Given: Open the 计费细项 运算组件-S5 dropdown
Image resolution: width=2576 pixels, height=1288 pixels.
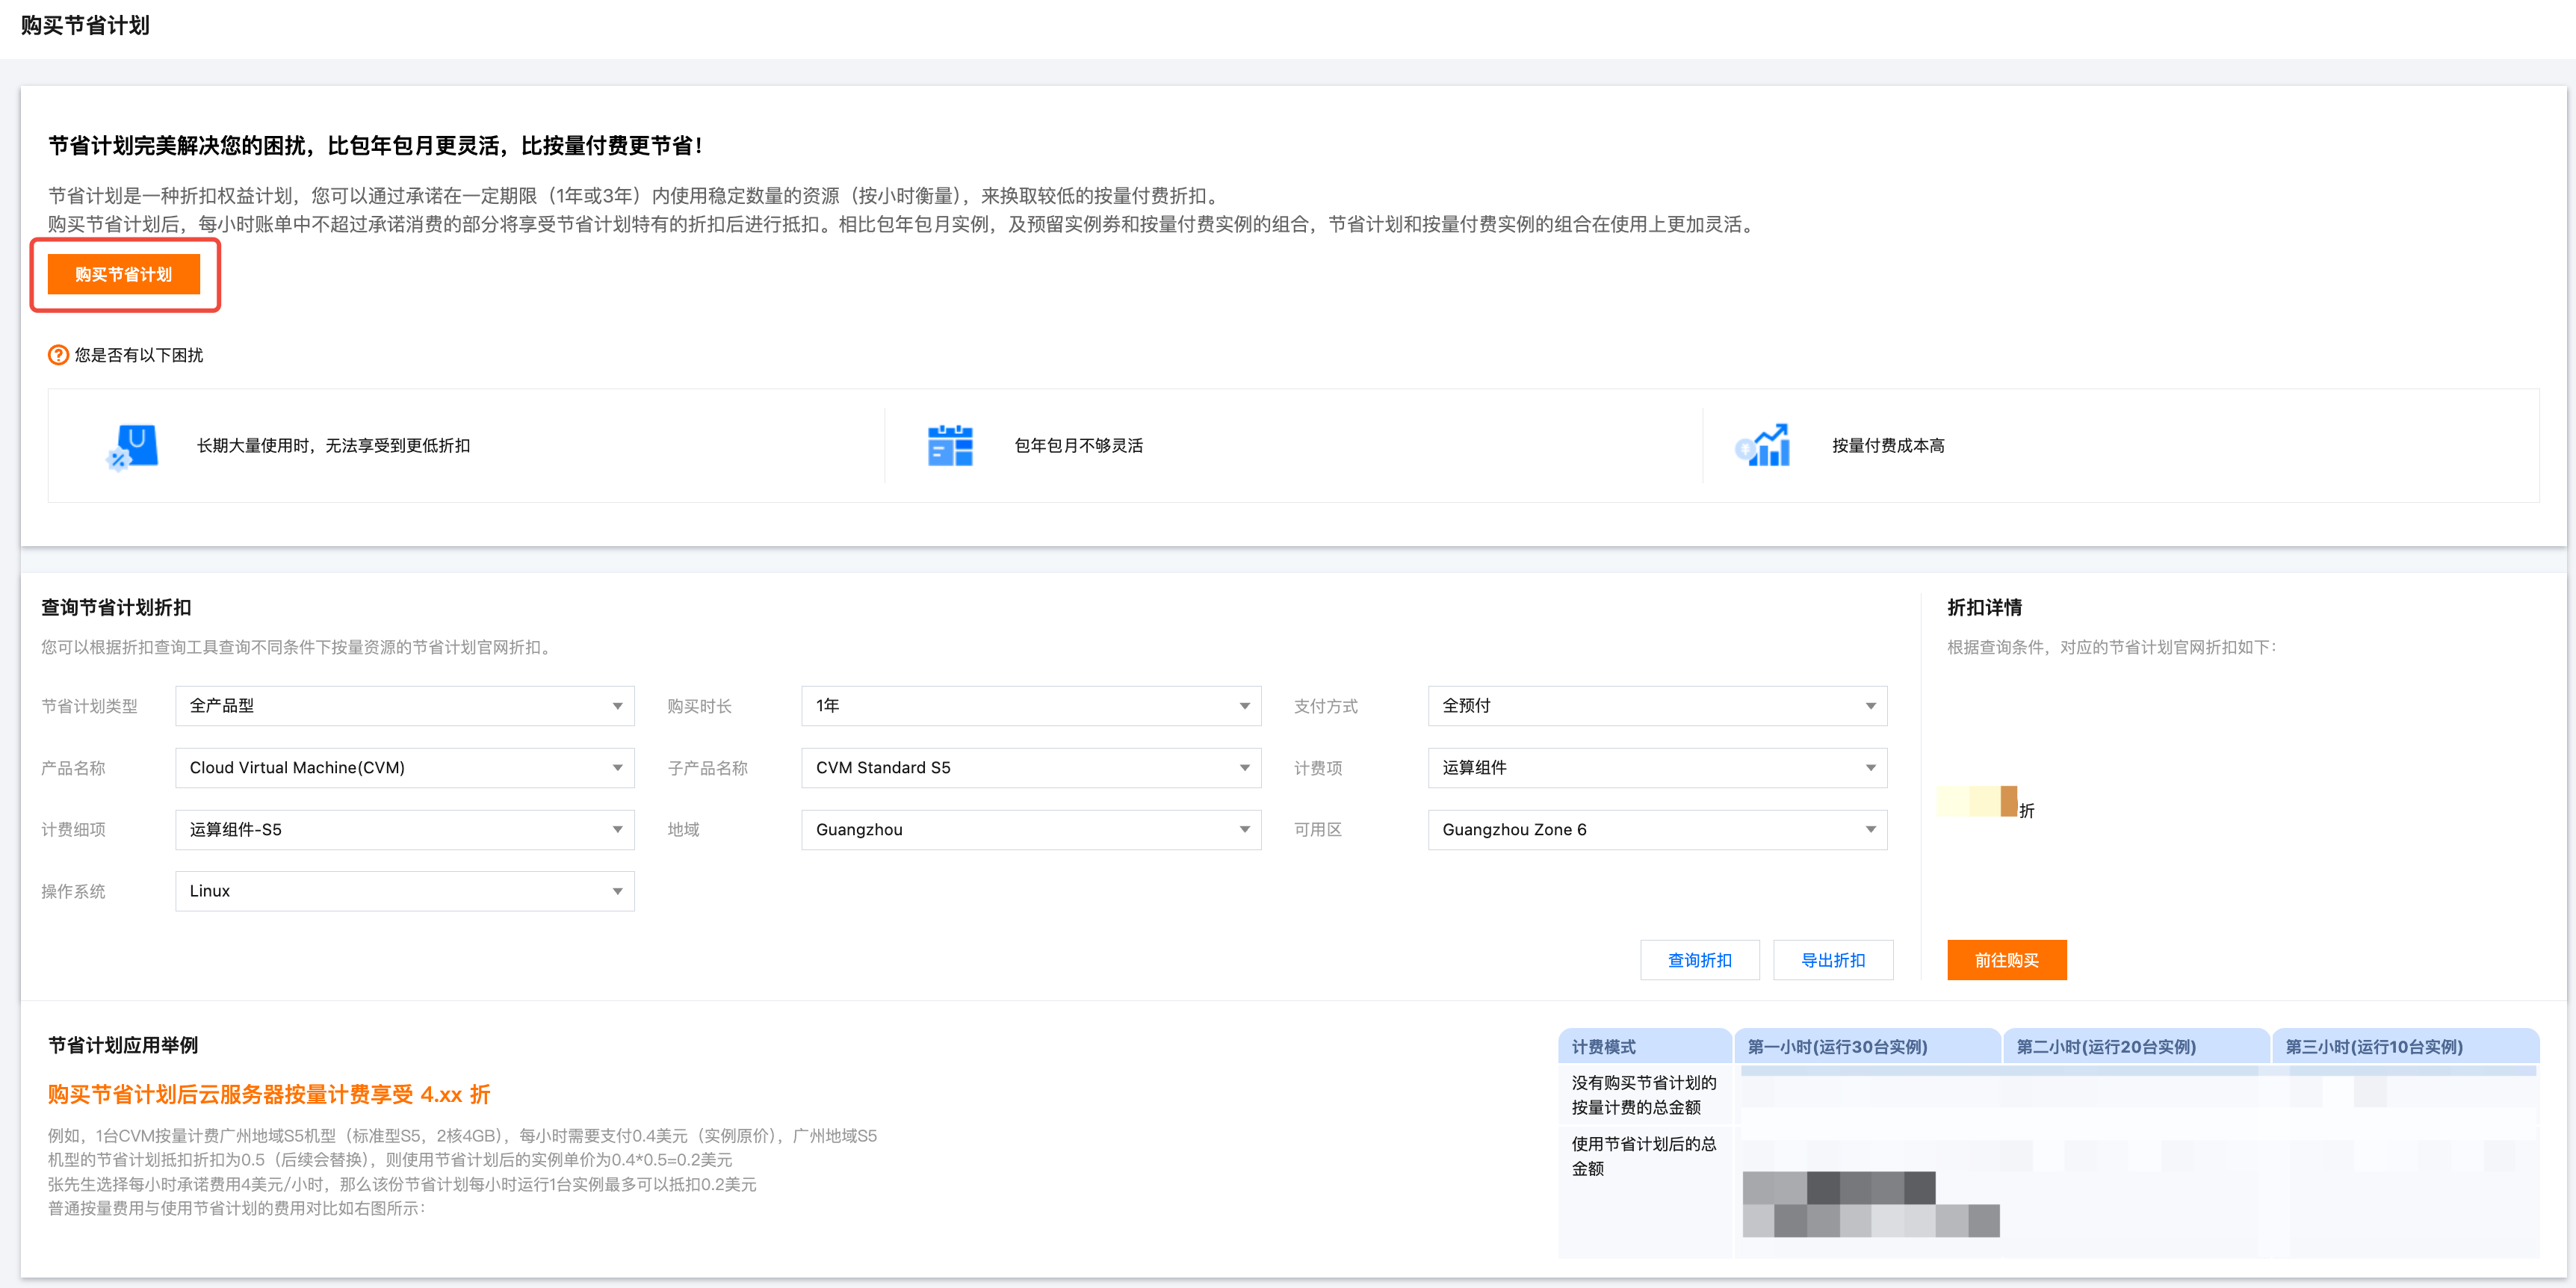Looking at the screenshot, I should point(404,830).
